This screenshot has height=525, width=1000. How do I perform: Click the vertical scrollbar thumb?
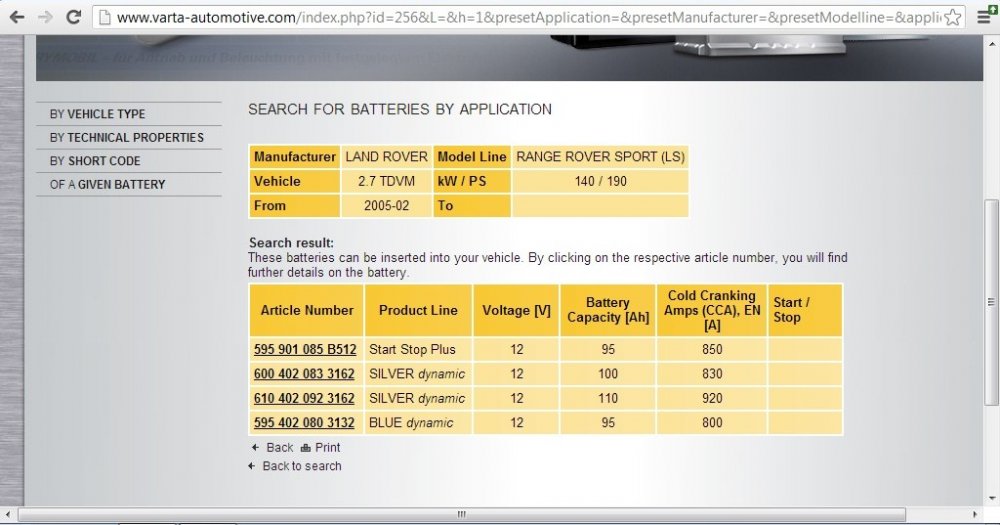click(x=990, y=302)
